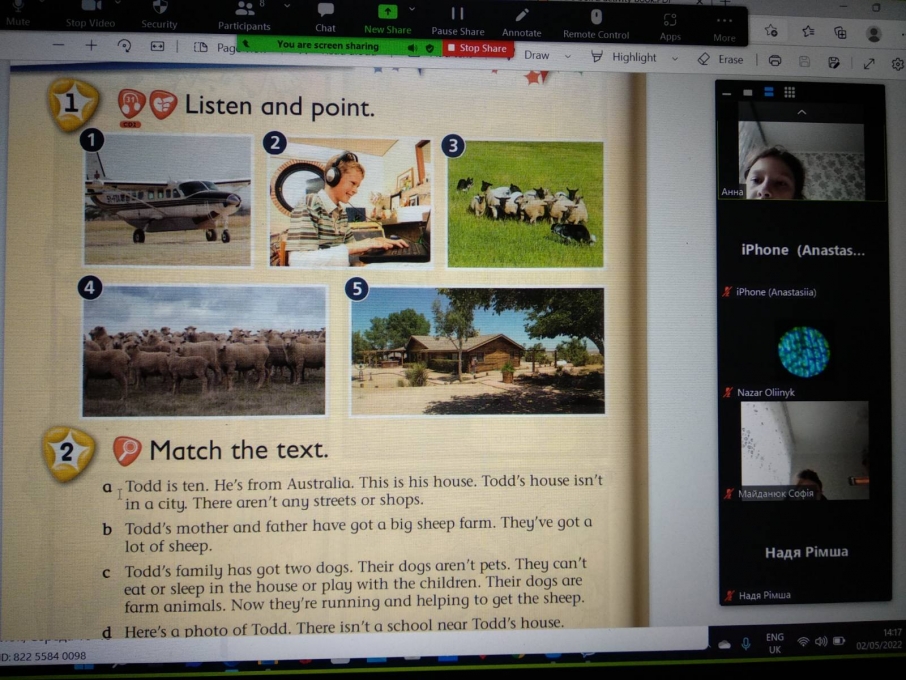Click the 'You are screen sharing' label

click(328, 45)
